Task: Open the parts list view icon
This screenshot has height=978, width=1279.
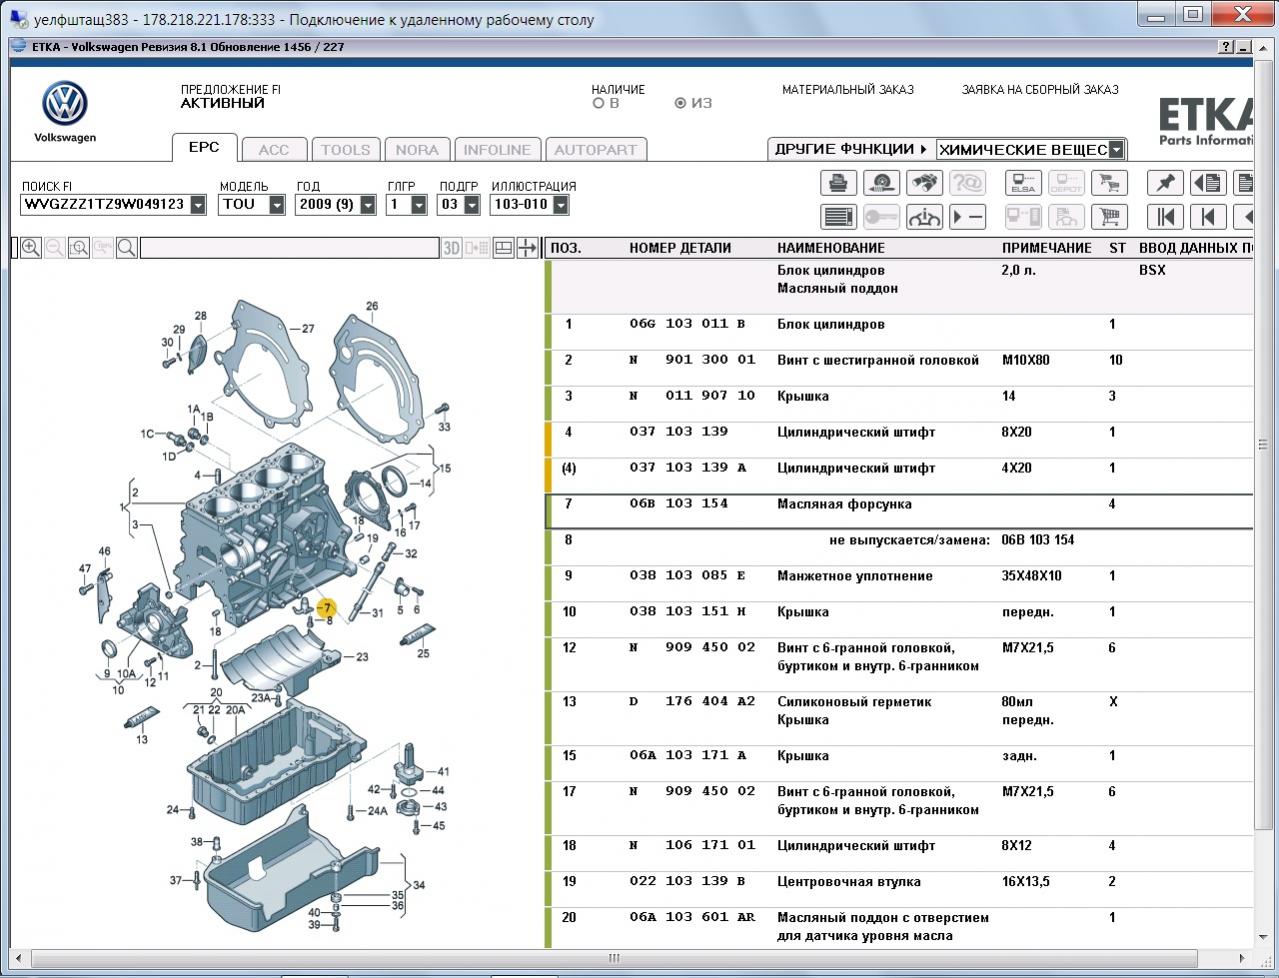Action: [838, 216]
